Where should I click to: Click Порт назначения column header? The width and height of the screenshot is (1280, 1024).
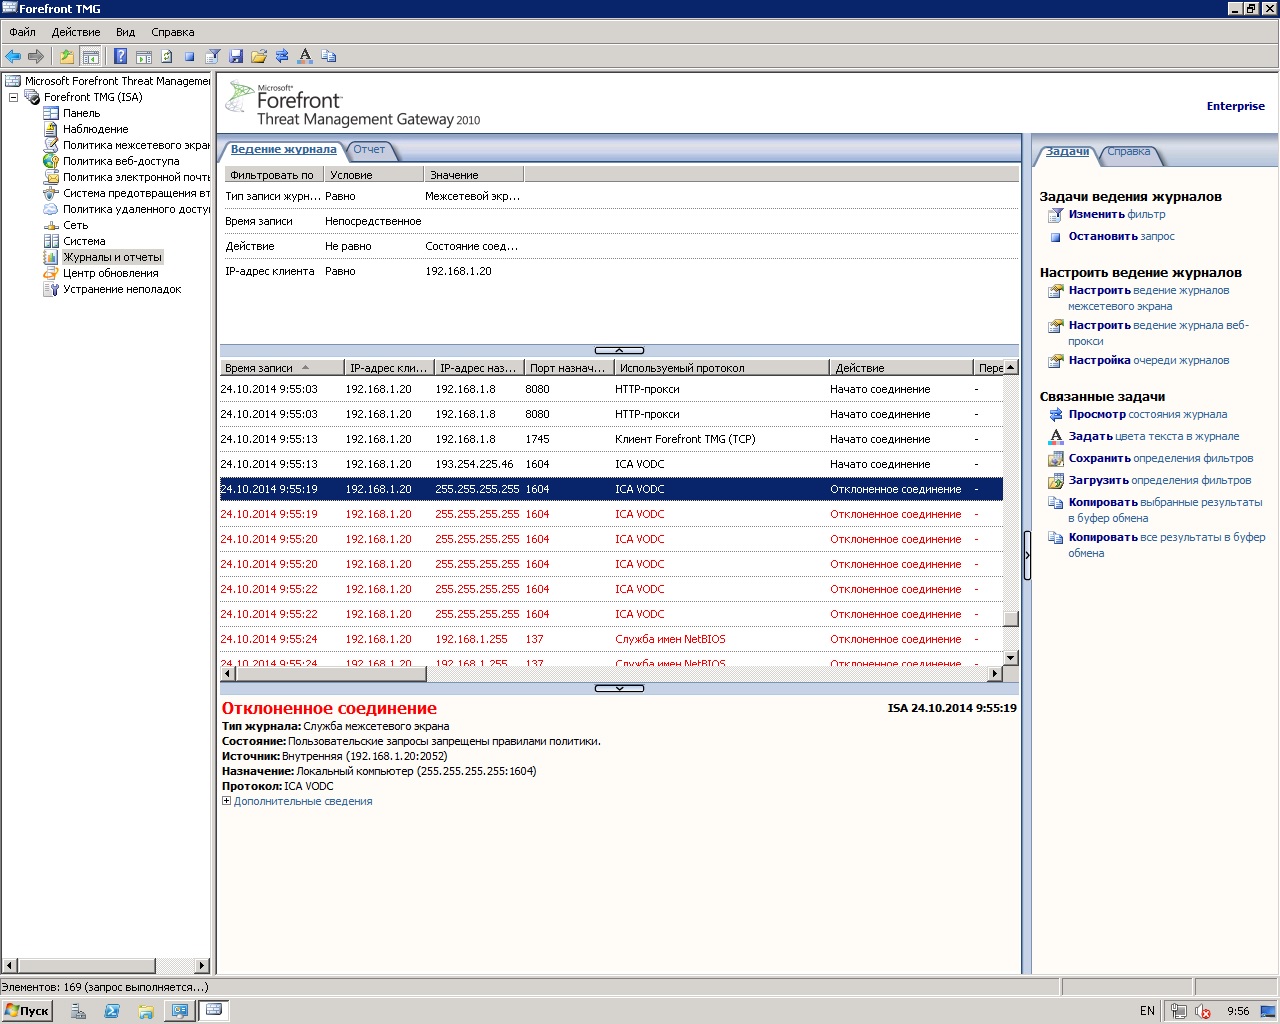click(568, 368)
